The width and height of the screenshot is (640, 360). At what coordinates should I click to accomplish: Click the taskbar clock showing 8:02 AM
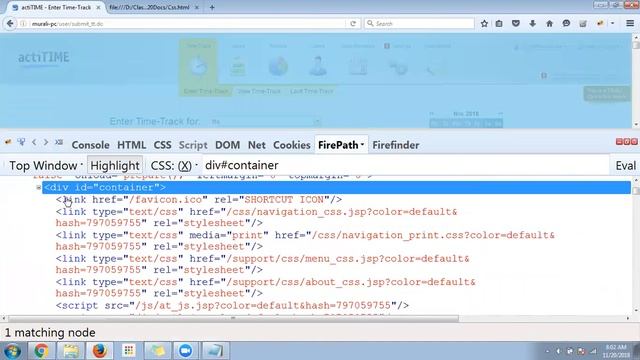pyautogui.click(x=617, y=351)
